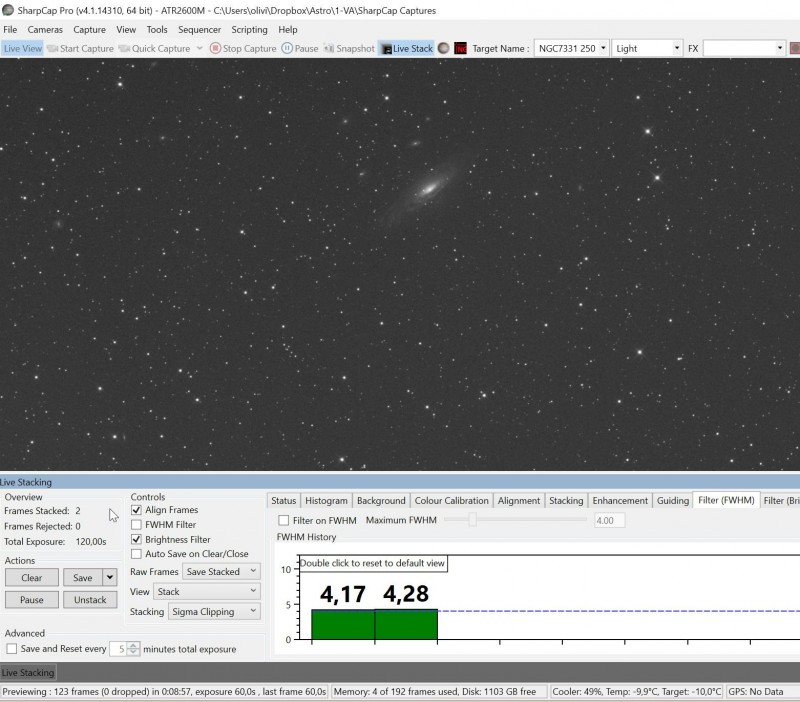Take a Snapshot from the toolbar
The image size is (800, 702).
point(349,48)
